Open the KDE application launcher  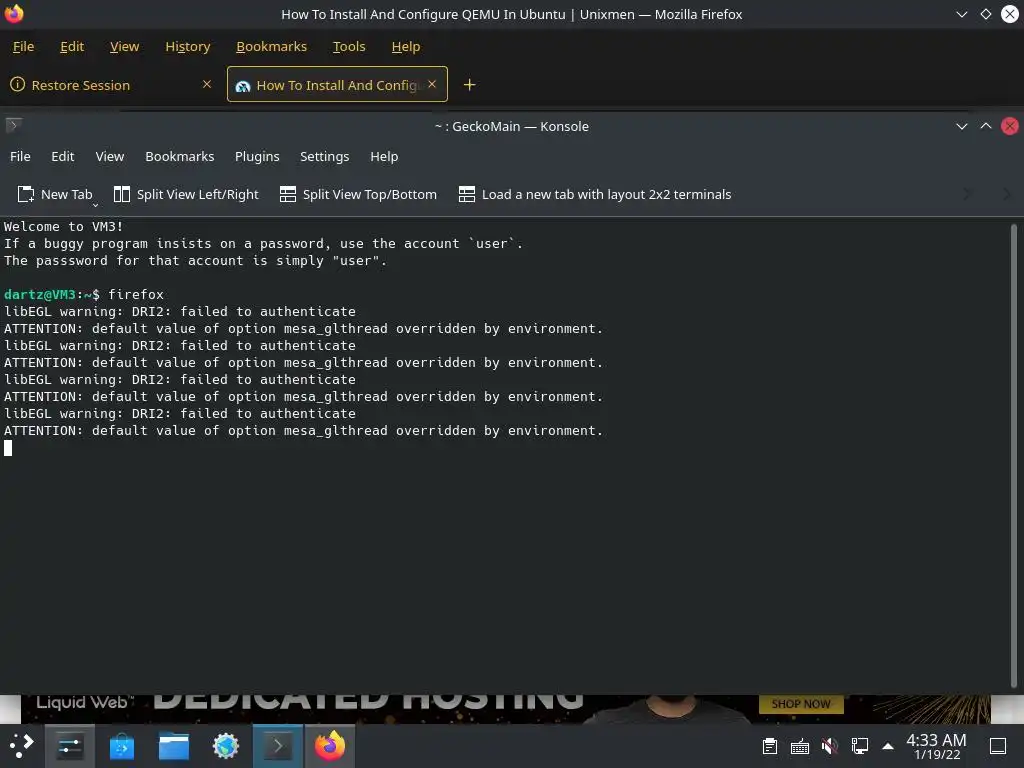20,745
